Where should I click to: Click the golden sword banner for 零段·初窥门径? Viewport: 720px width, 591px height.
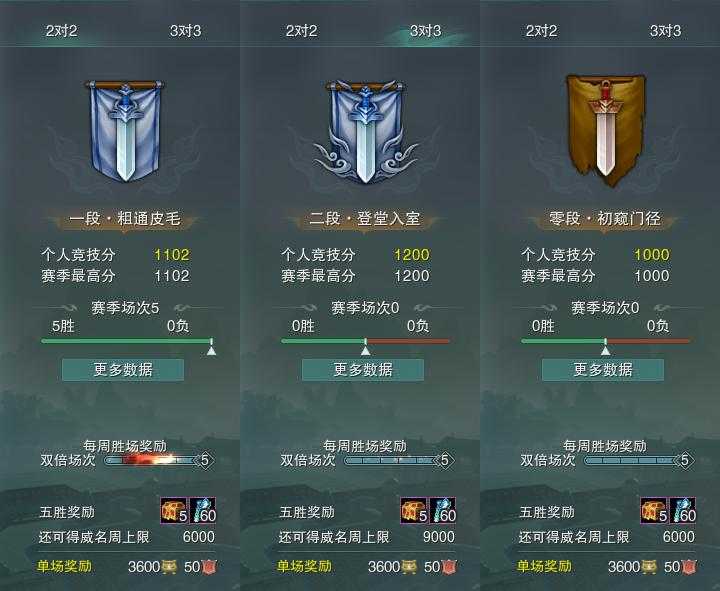click(x=606, y=130)
